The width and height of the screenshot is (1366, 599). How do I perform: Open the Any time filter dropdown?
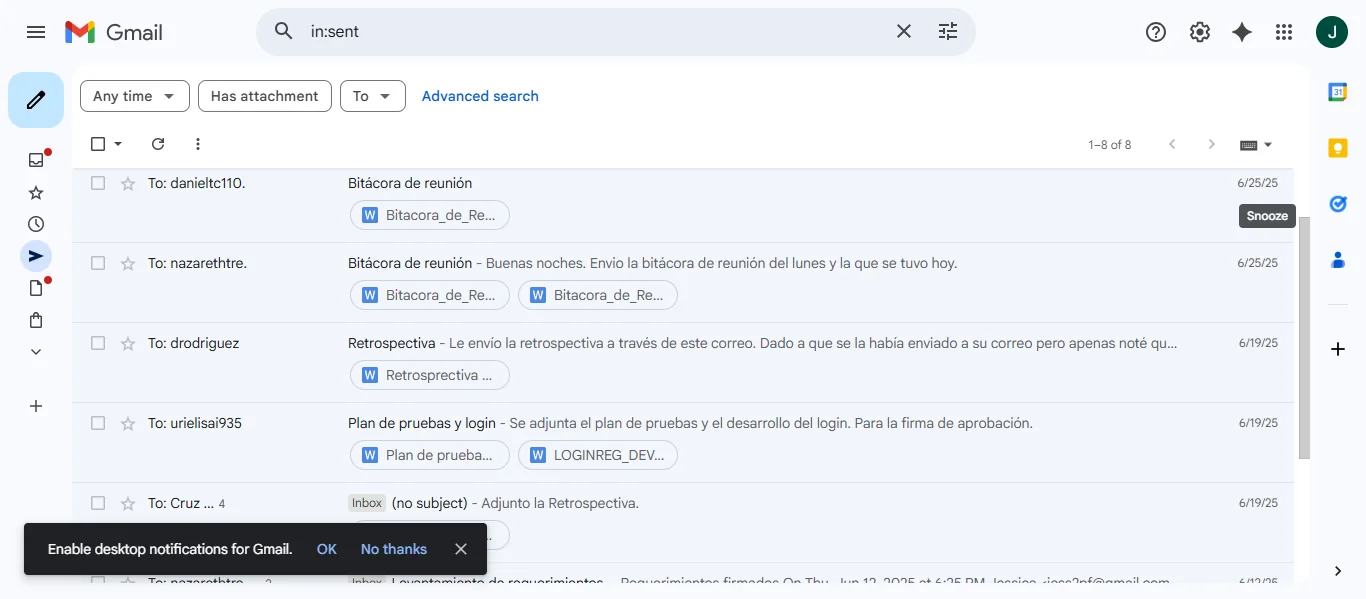point(134,96)
